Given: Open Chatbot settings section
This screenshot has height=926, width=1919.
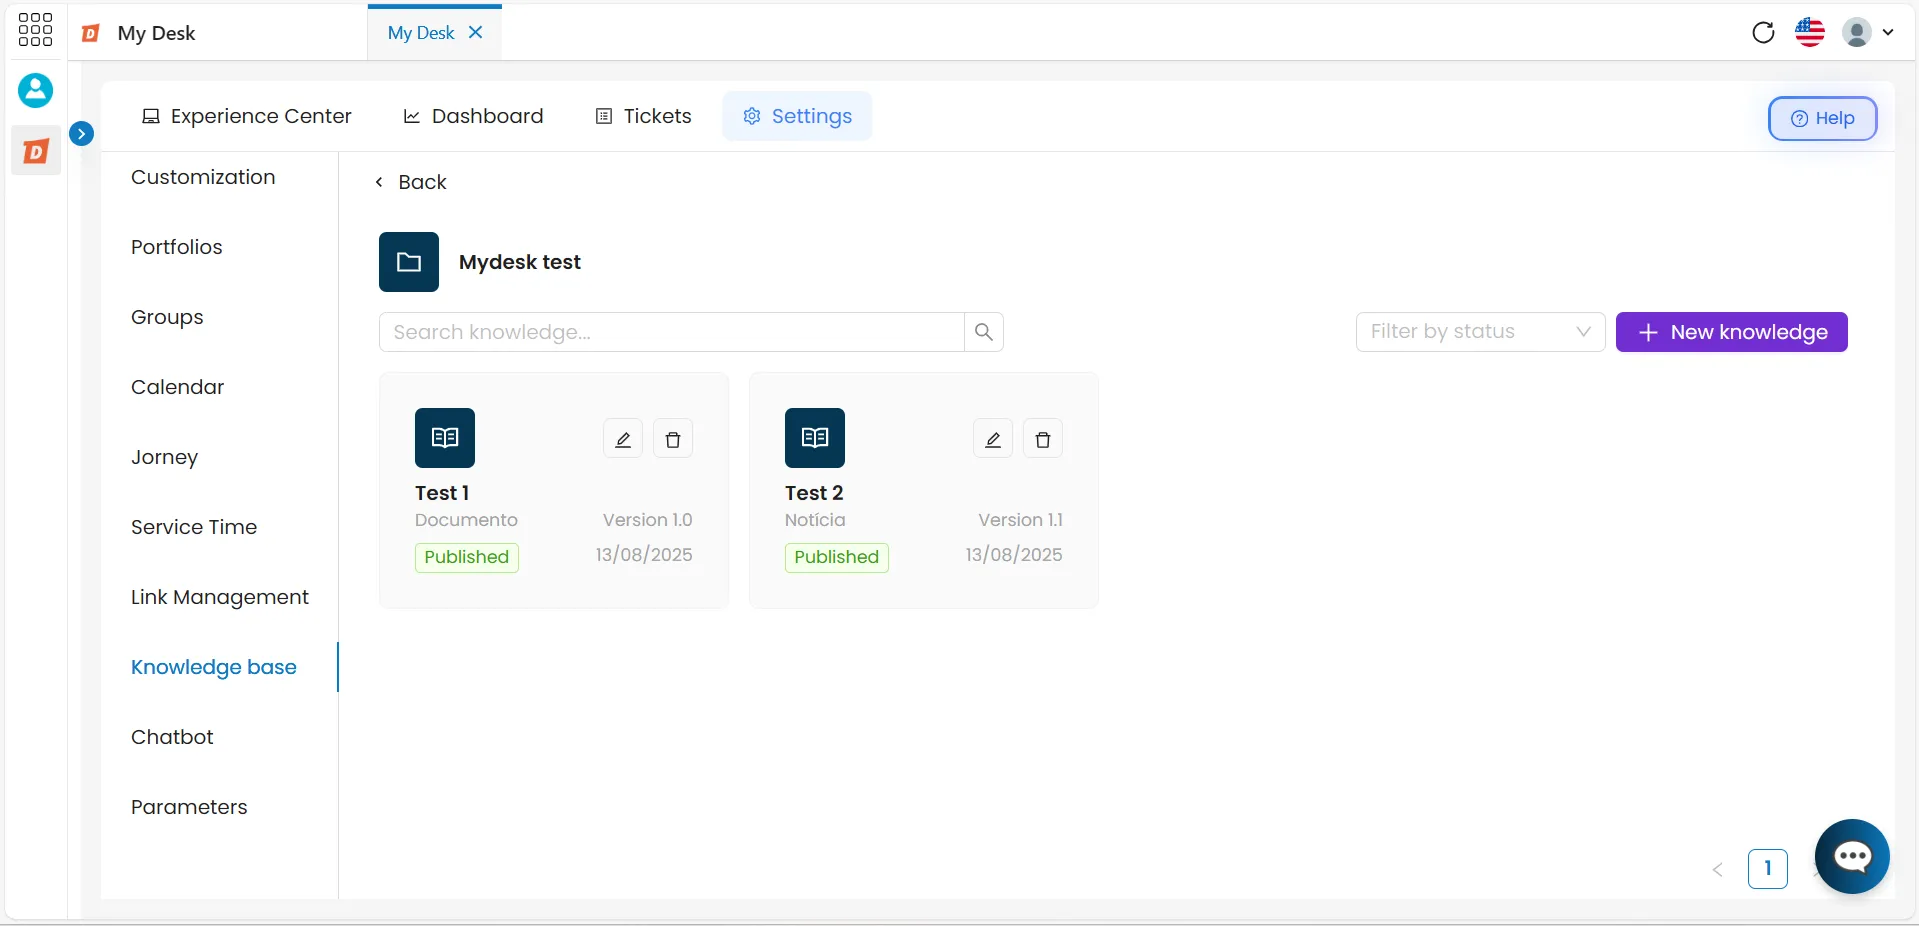Looking at the screenshot, I should (172, 737).
